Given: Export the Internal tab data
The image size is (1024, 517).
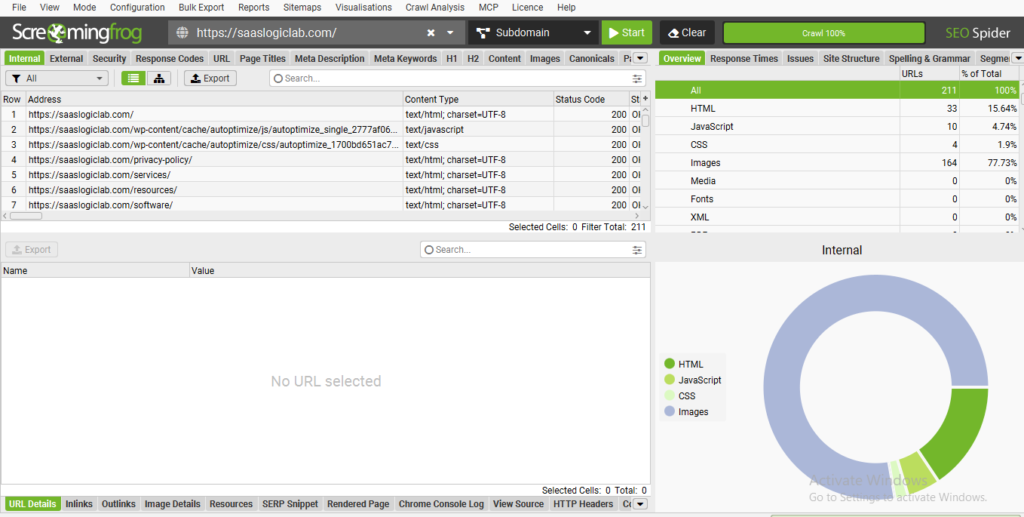Looking at the screenshot, I should click(210, 78).
